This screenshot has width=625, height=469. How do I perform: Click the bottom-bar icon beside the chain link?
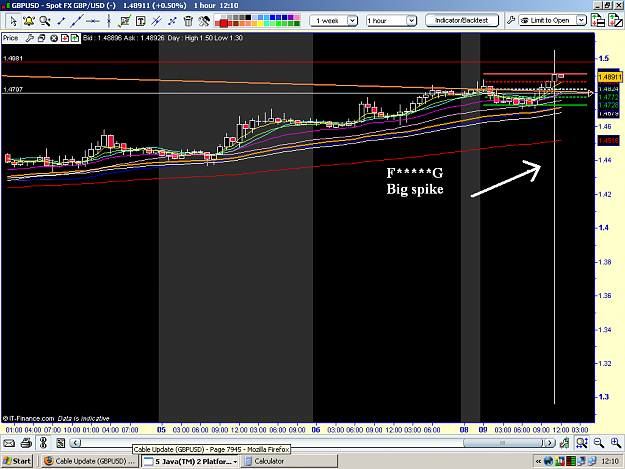pos(61,443)
